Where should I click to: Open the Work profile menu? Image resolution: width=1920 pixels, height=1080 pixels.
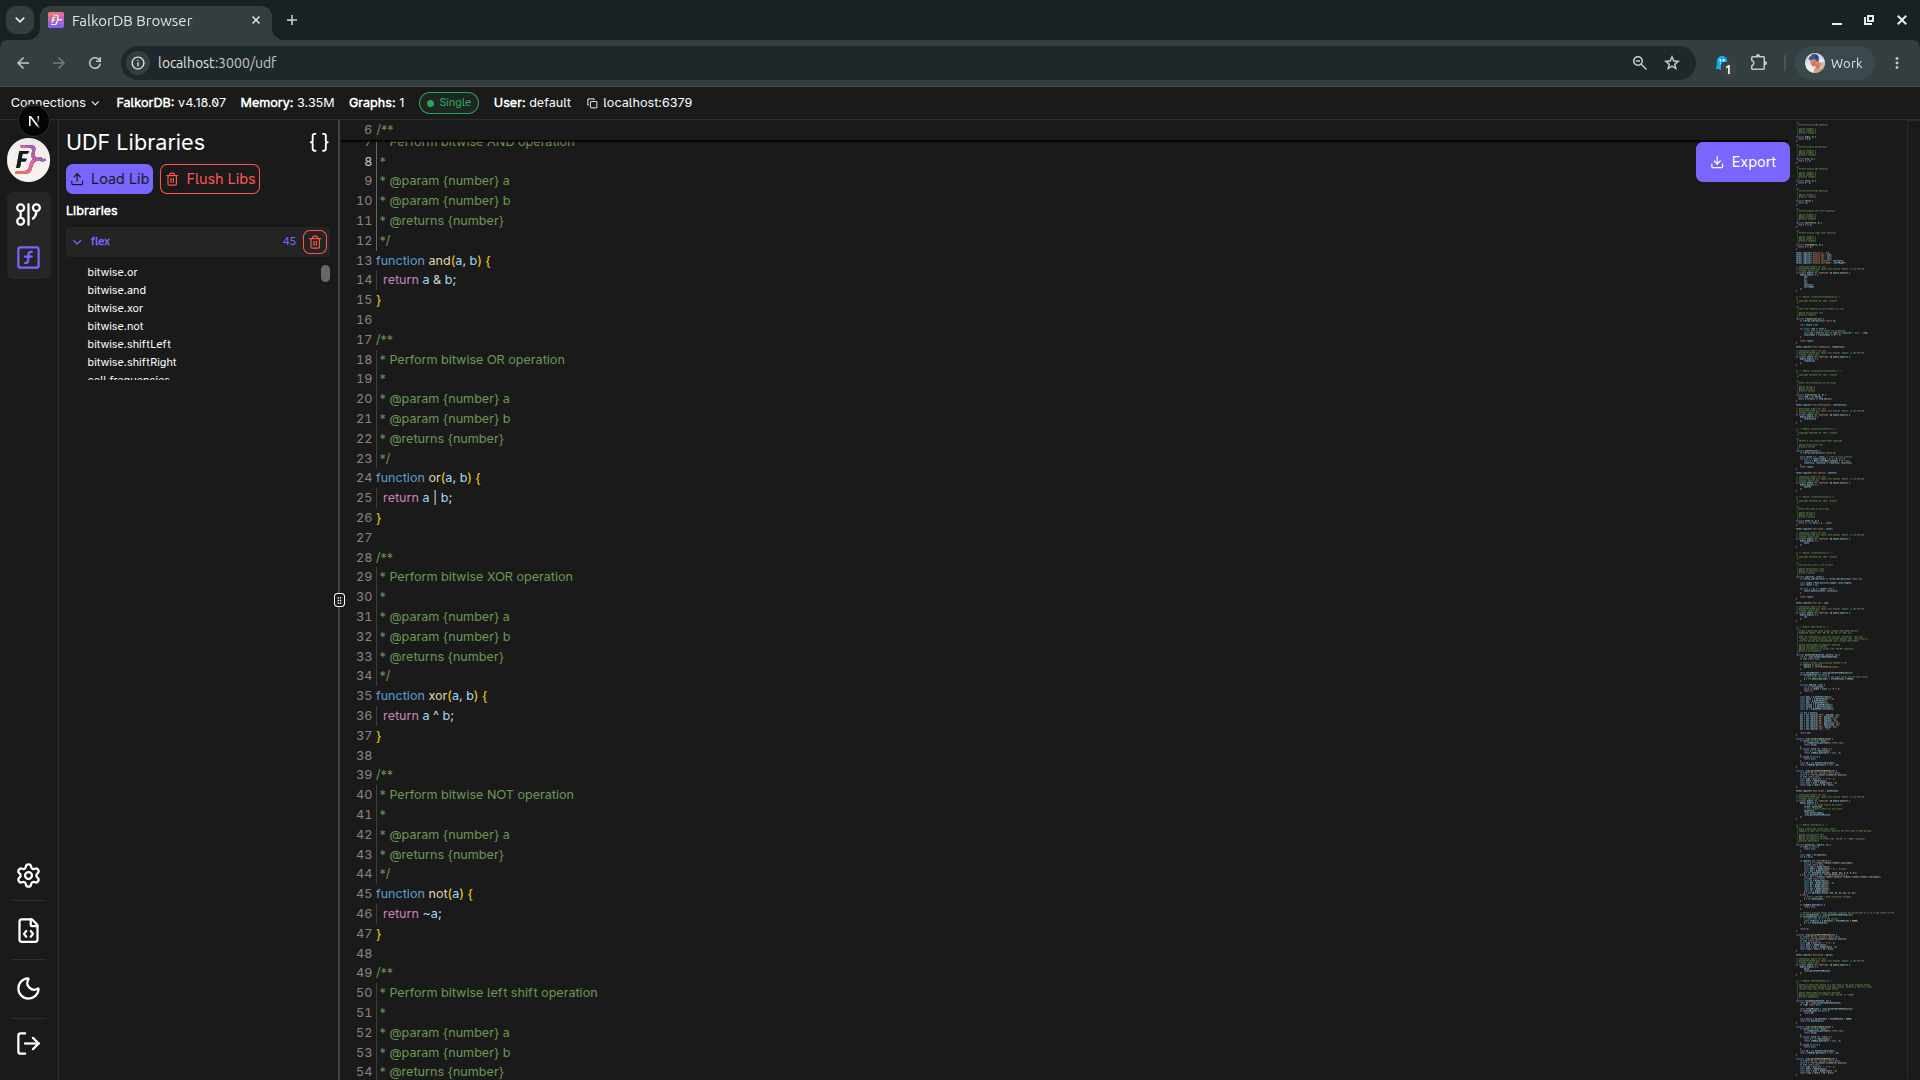pos(1834,63)
